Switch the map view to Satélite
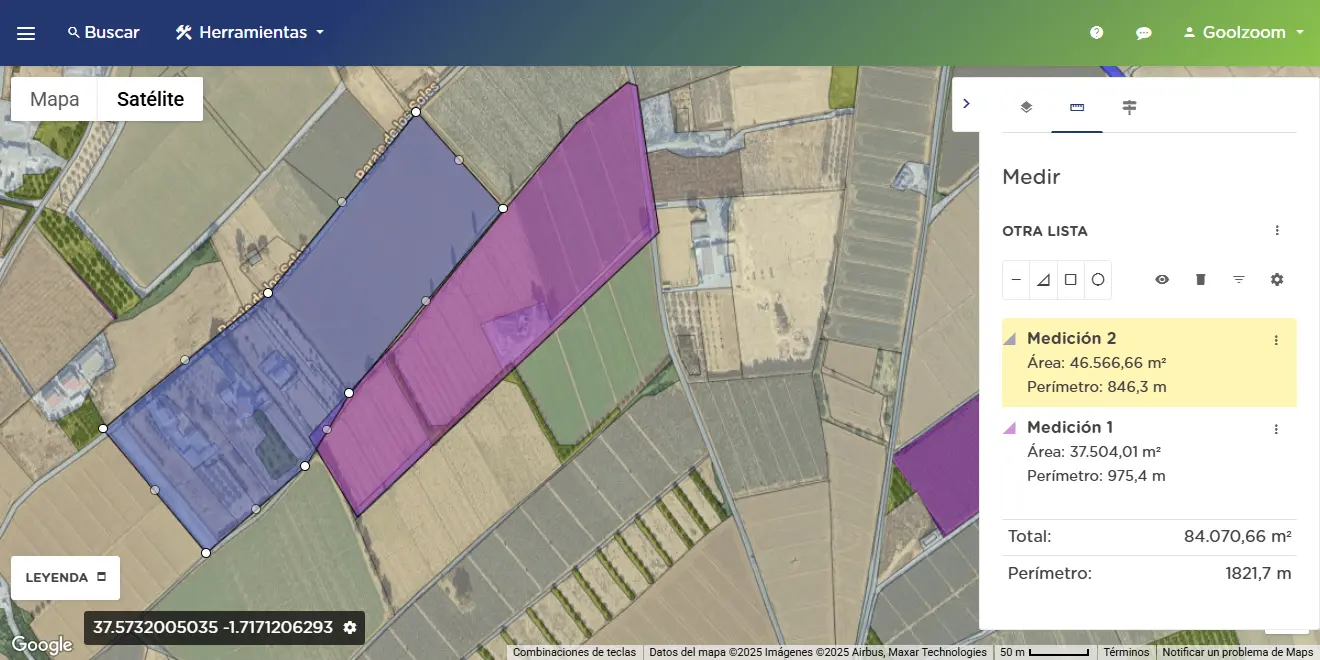Viewport: 1320px width, 660px height. [150, 99]
